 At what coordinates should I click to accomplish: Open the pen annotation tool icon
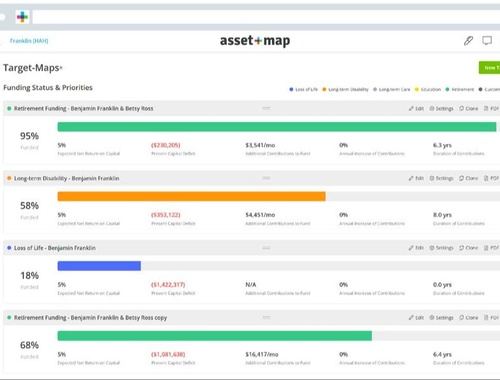click(x=468, y=41)
